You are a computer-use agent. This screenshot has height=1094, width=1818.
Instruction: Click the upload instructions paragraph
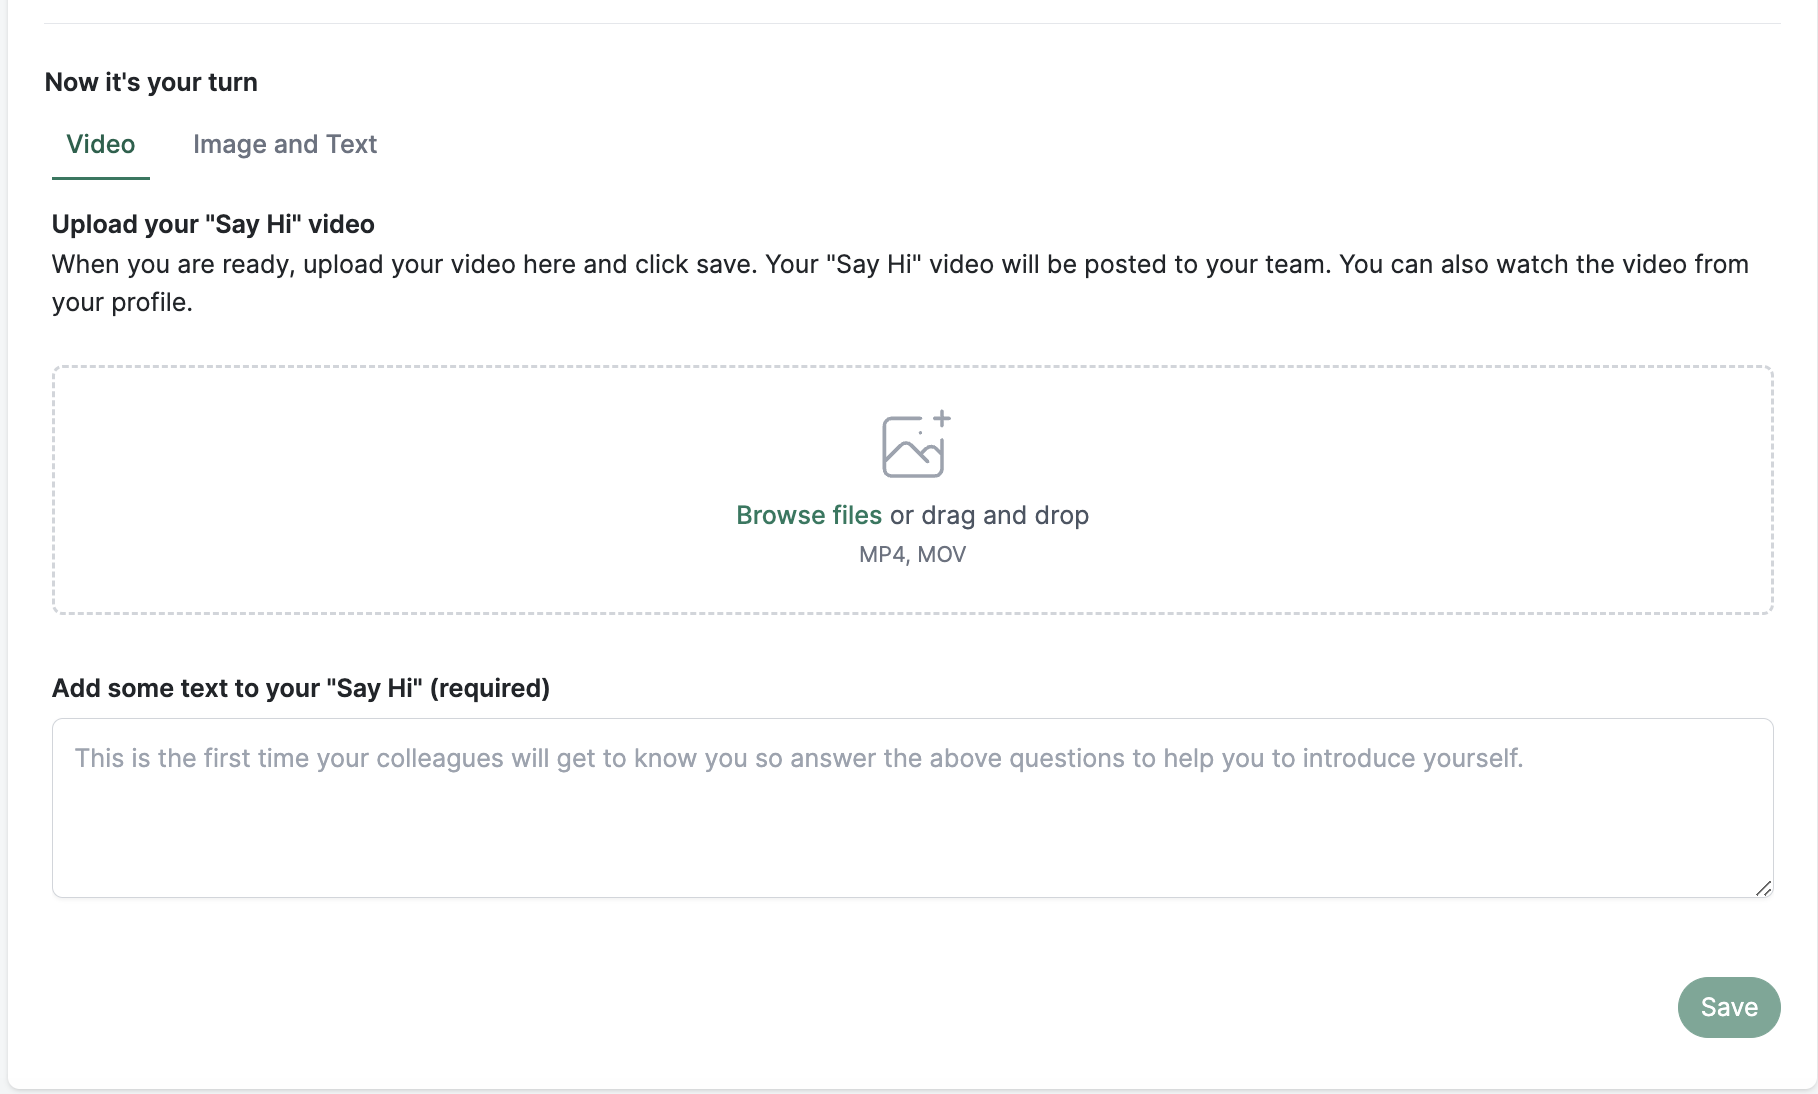[900, 283]
